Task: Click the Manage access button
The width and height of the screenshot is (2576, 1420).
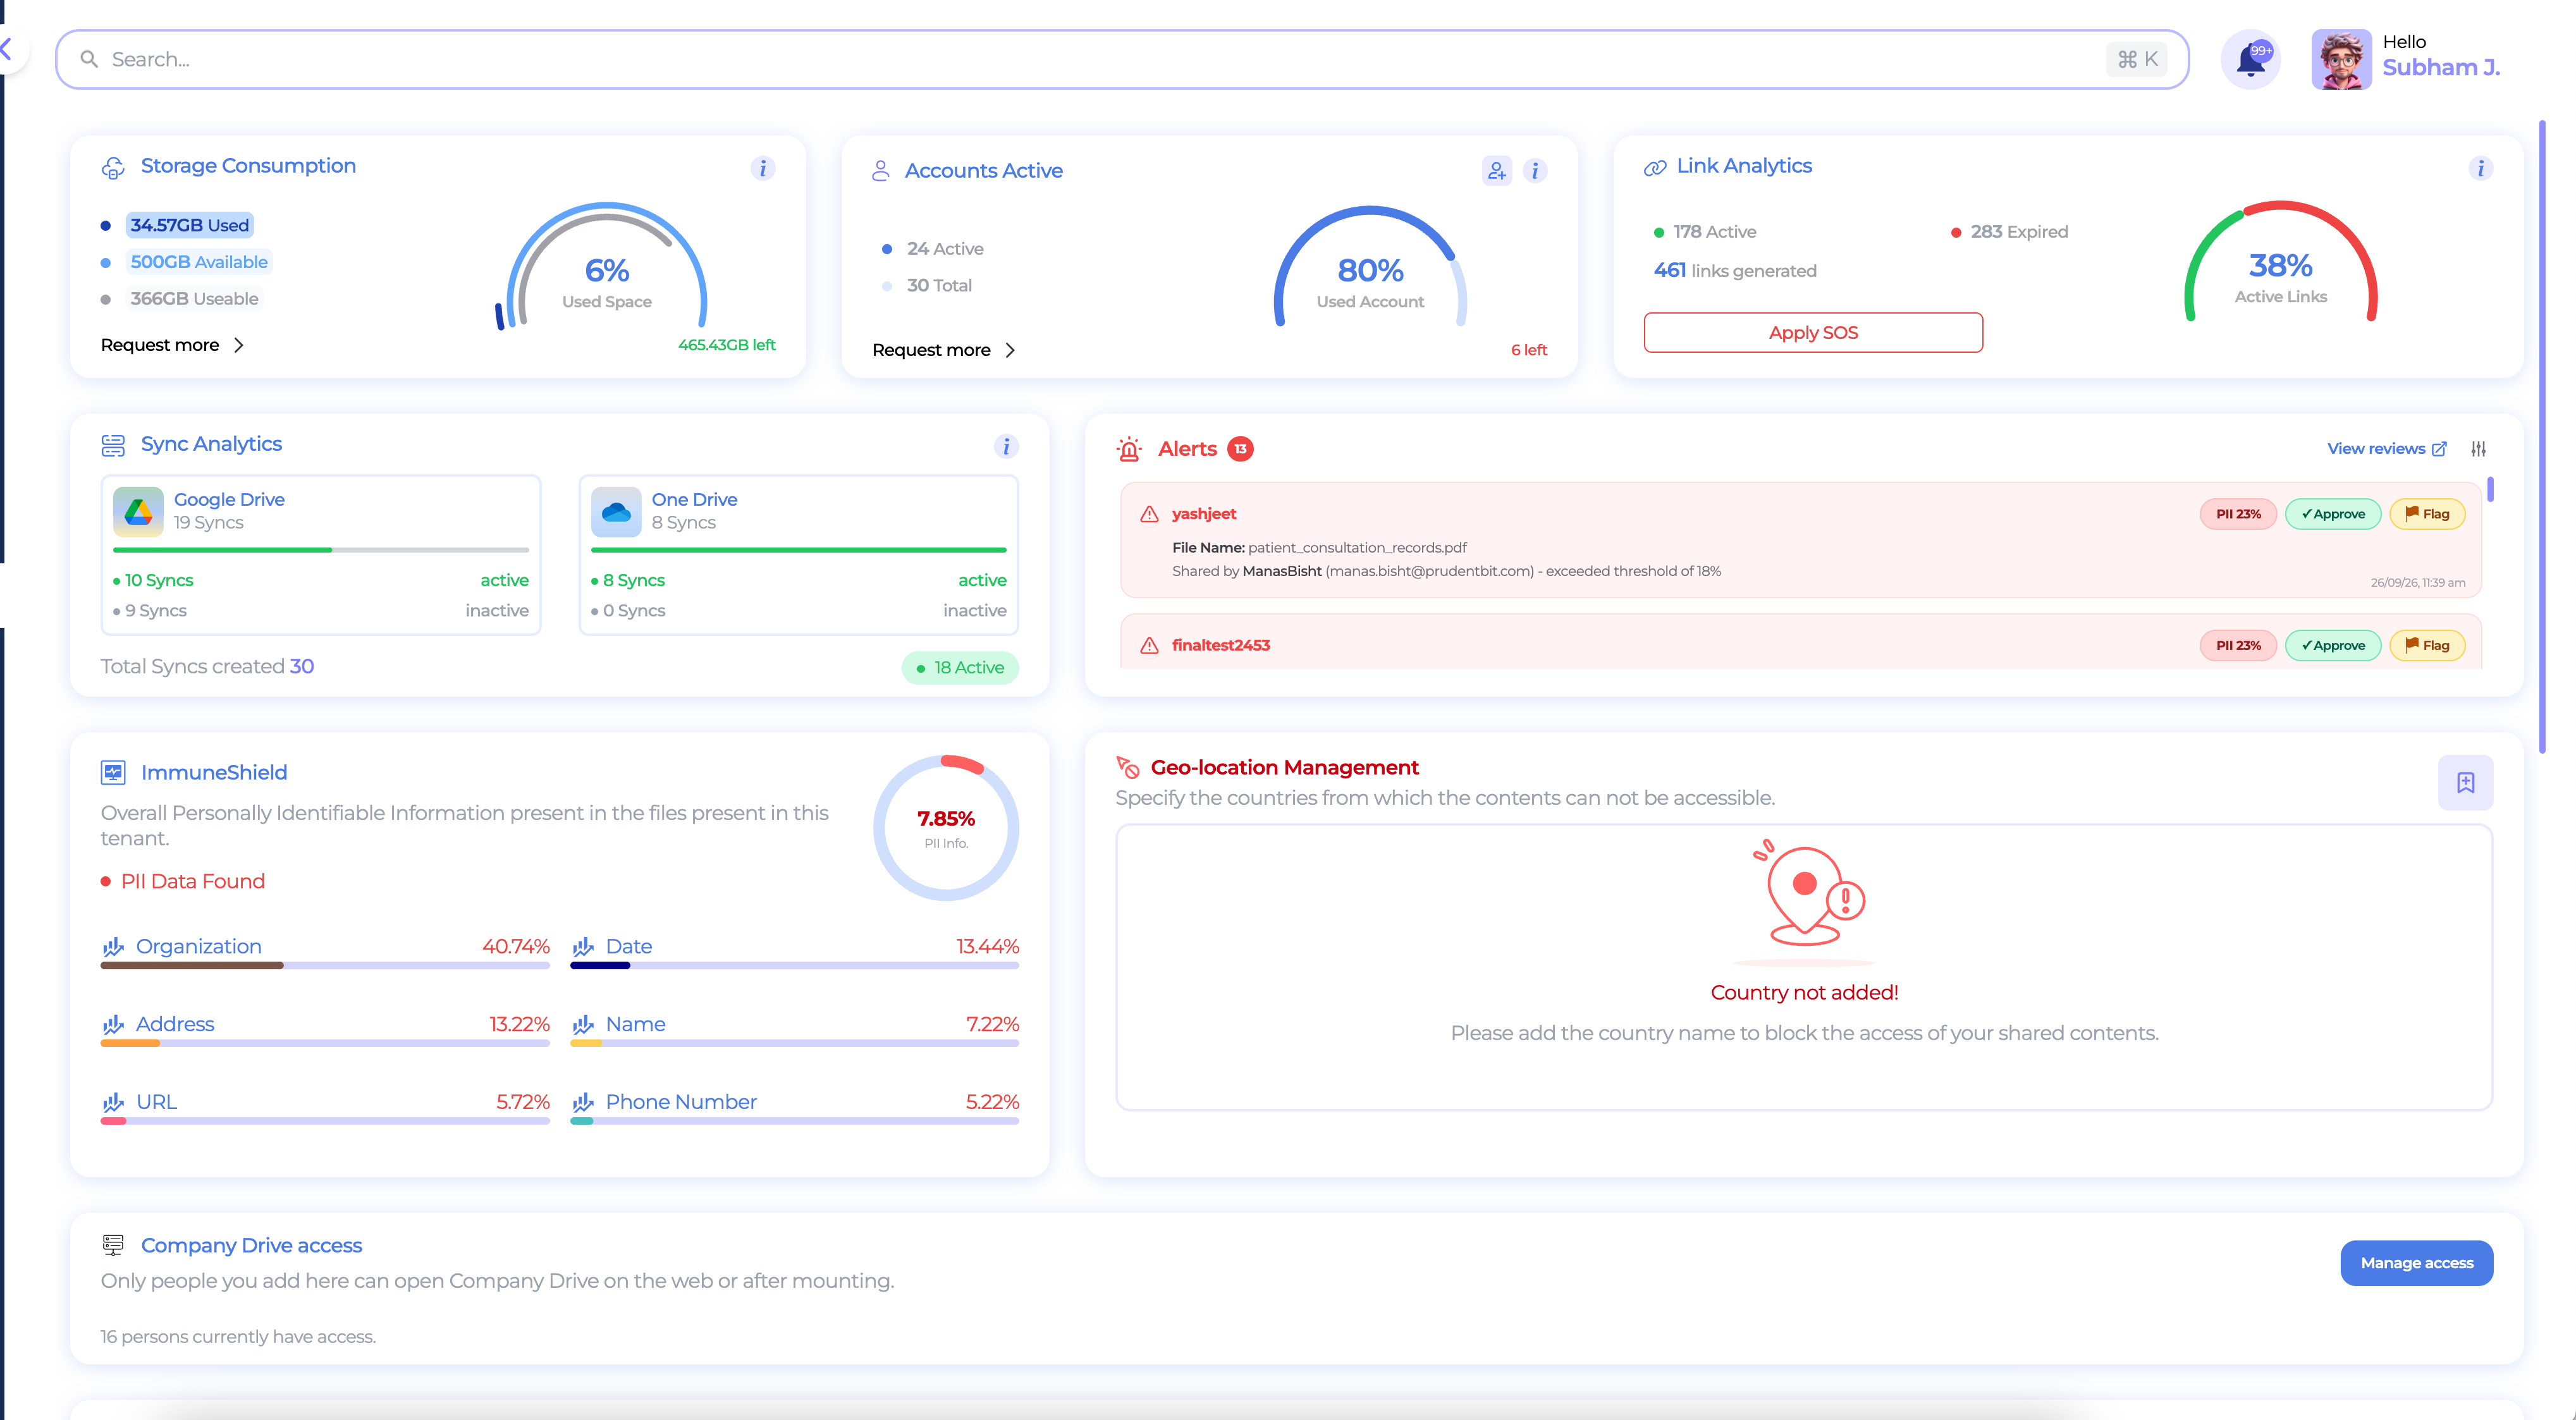Action: pyautogui.click(x=2416, y=1263)
